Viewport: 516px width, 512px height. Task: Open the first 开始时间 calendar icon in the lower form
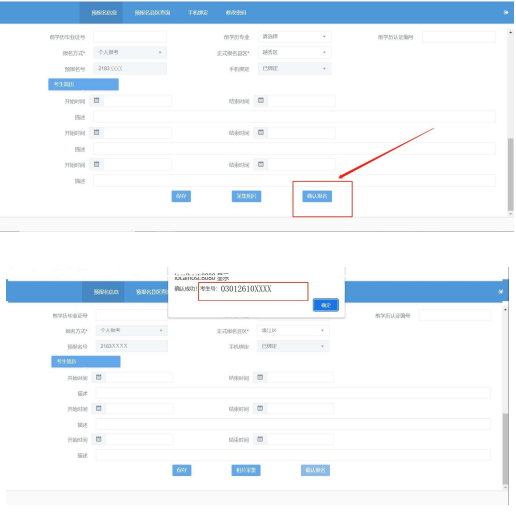coord(99,377)
